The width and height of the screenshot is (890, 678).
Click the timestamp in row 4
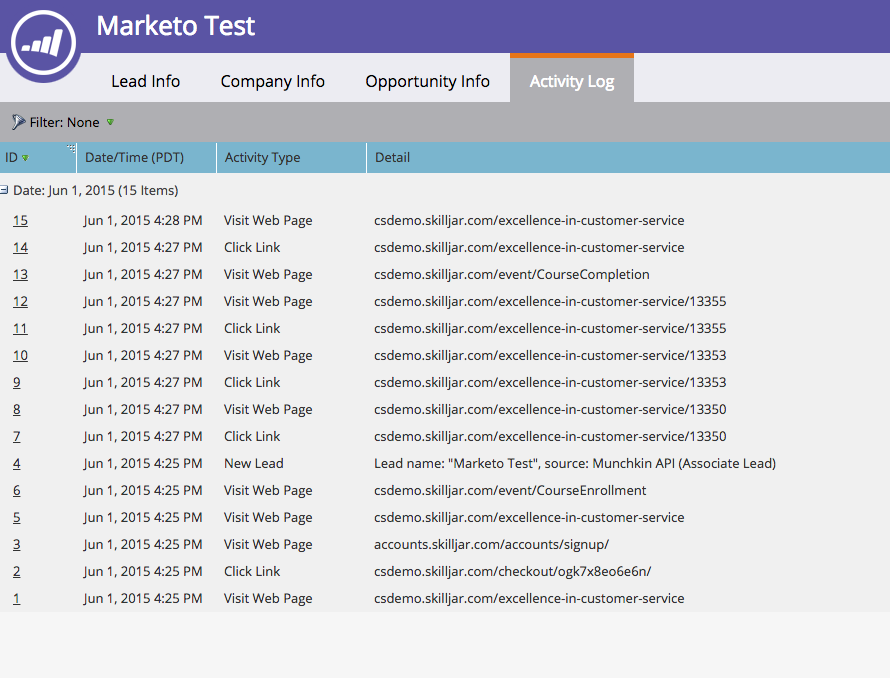point(142,463)
